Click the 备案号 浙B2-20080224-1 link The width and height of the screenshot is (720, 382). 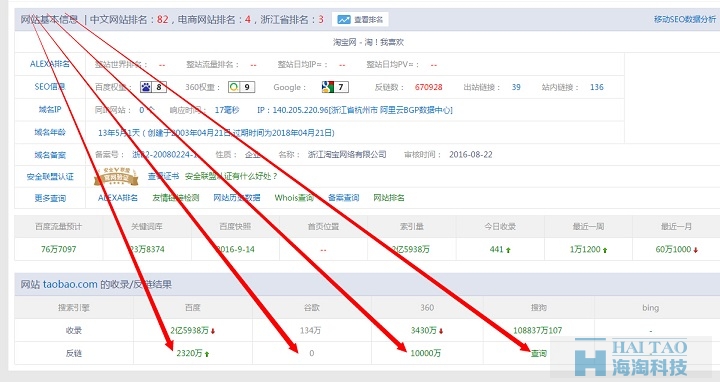pyautogui.click(x=165, y=155)
